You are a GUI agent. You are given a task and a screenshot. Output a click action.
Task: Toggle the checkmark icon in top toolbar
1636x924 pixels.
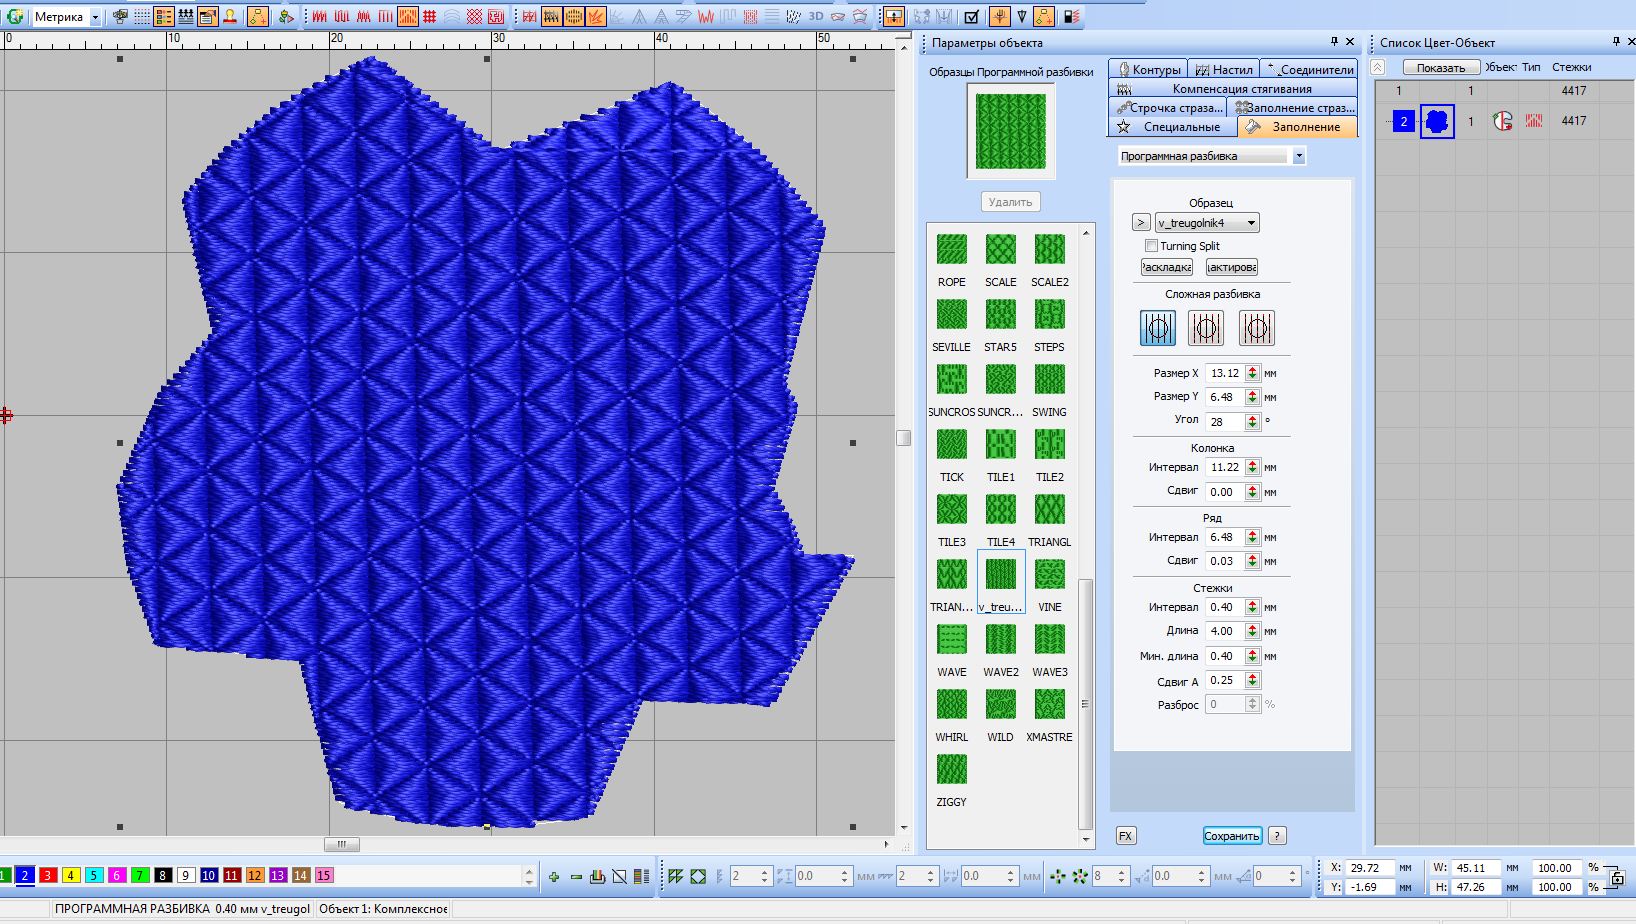point(971,17)
